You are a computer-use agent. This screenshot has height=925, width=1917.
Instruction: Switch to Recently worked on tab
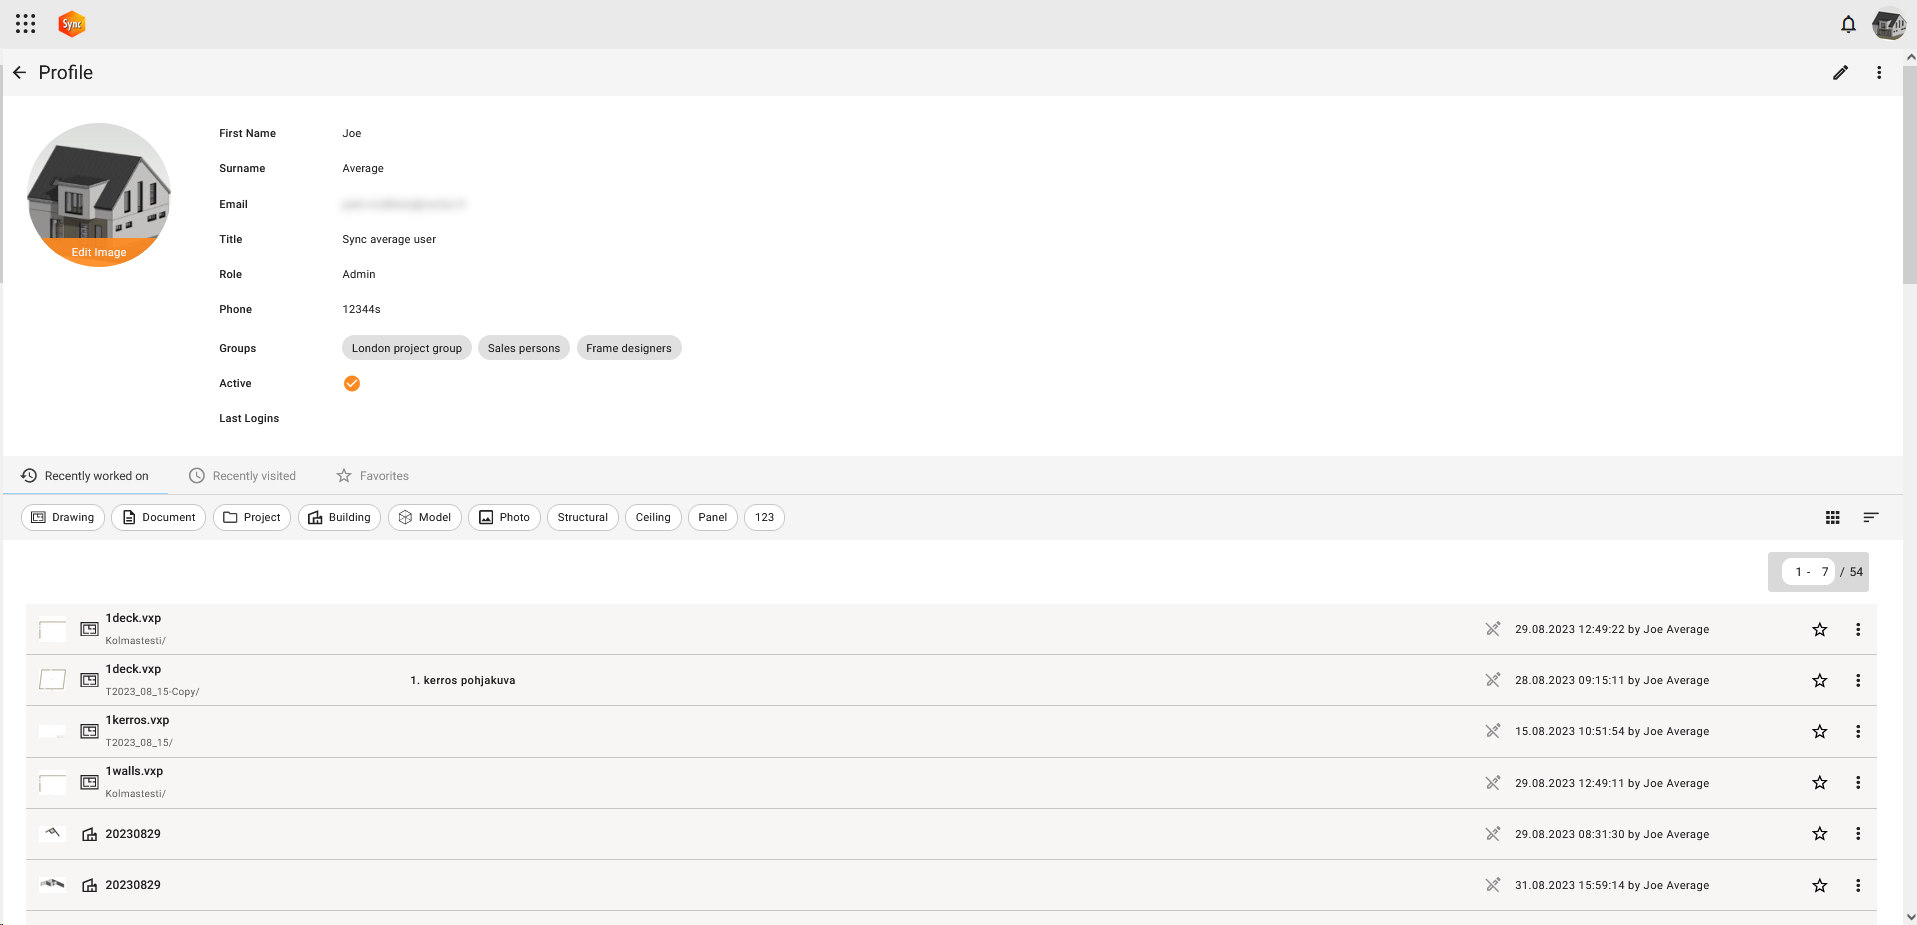point(85,476)
